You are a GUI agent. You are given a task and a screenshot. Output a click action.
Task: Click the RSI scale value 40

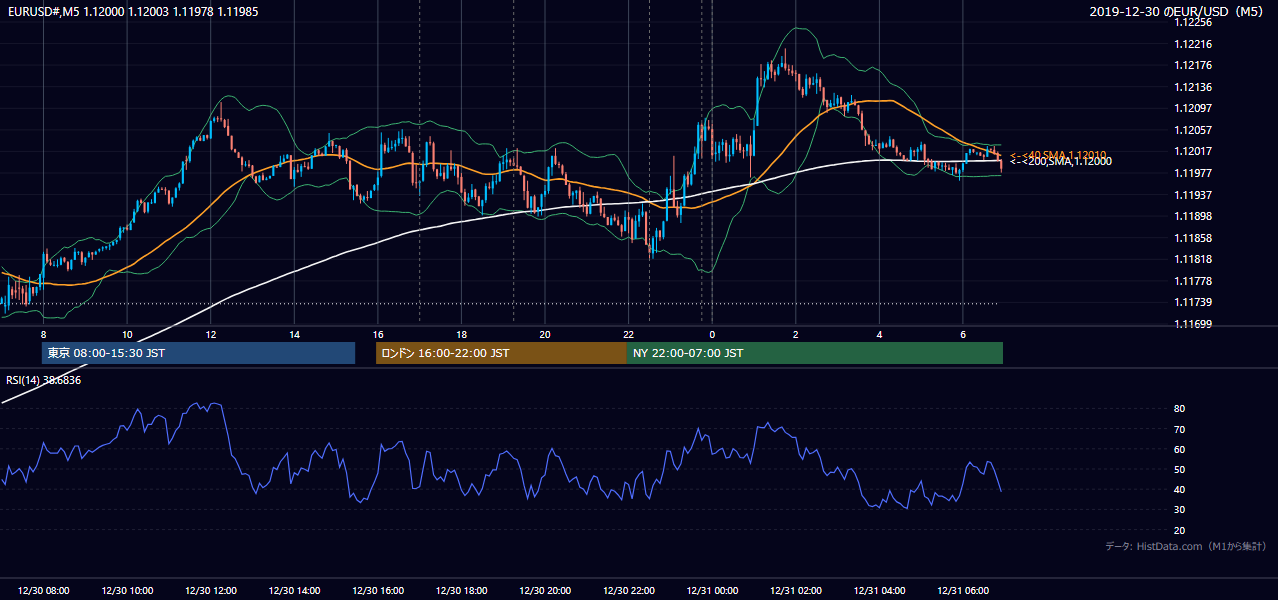[1180, 489]
